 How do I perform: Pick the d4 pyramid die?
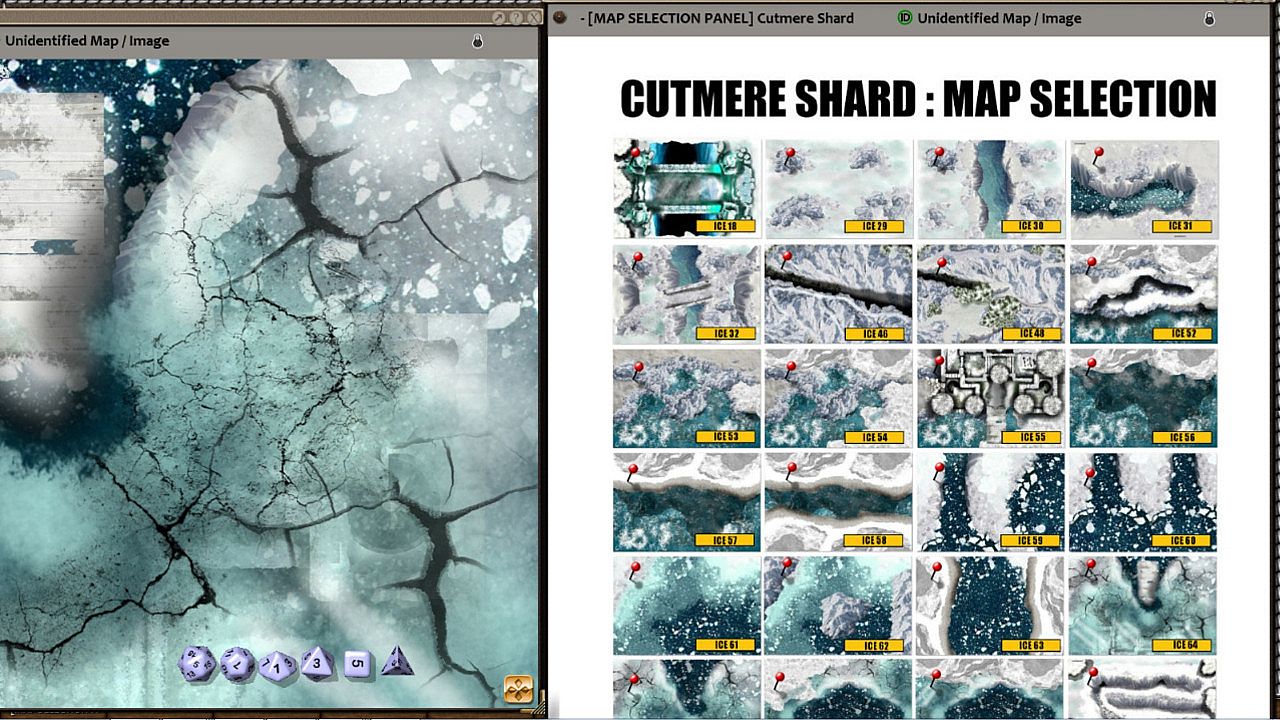pos(396,661)
